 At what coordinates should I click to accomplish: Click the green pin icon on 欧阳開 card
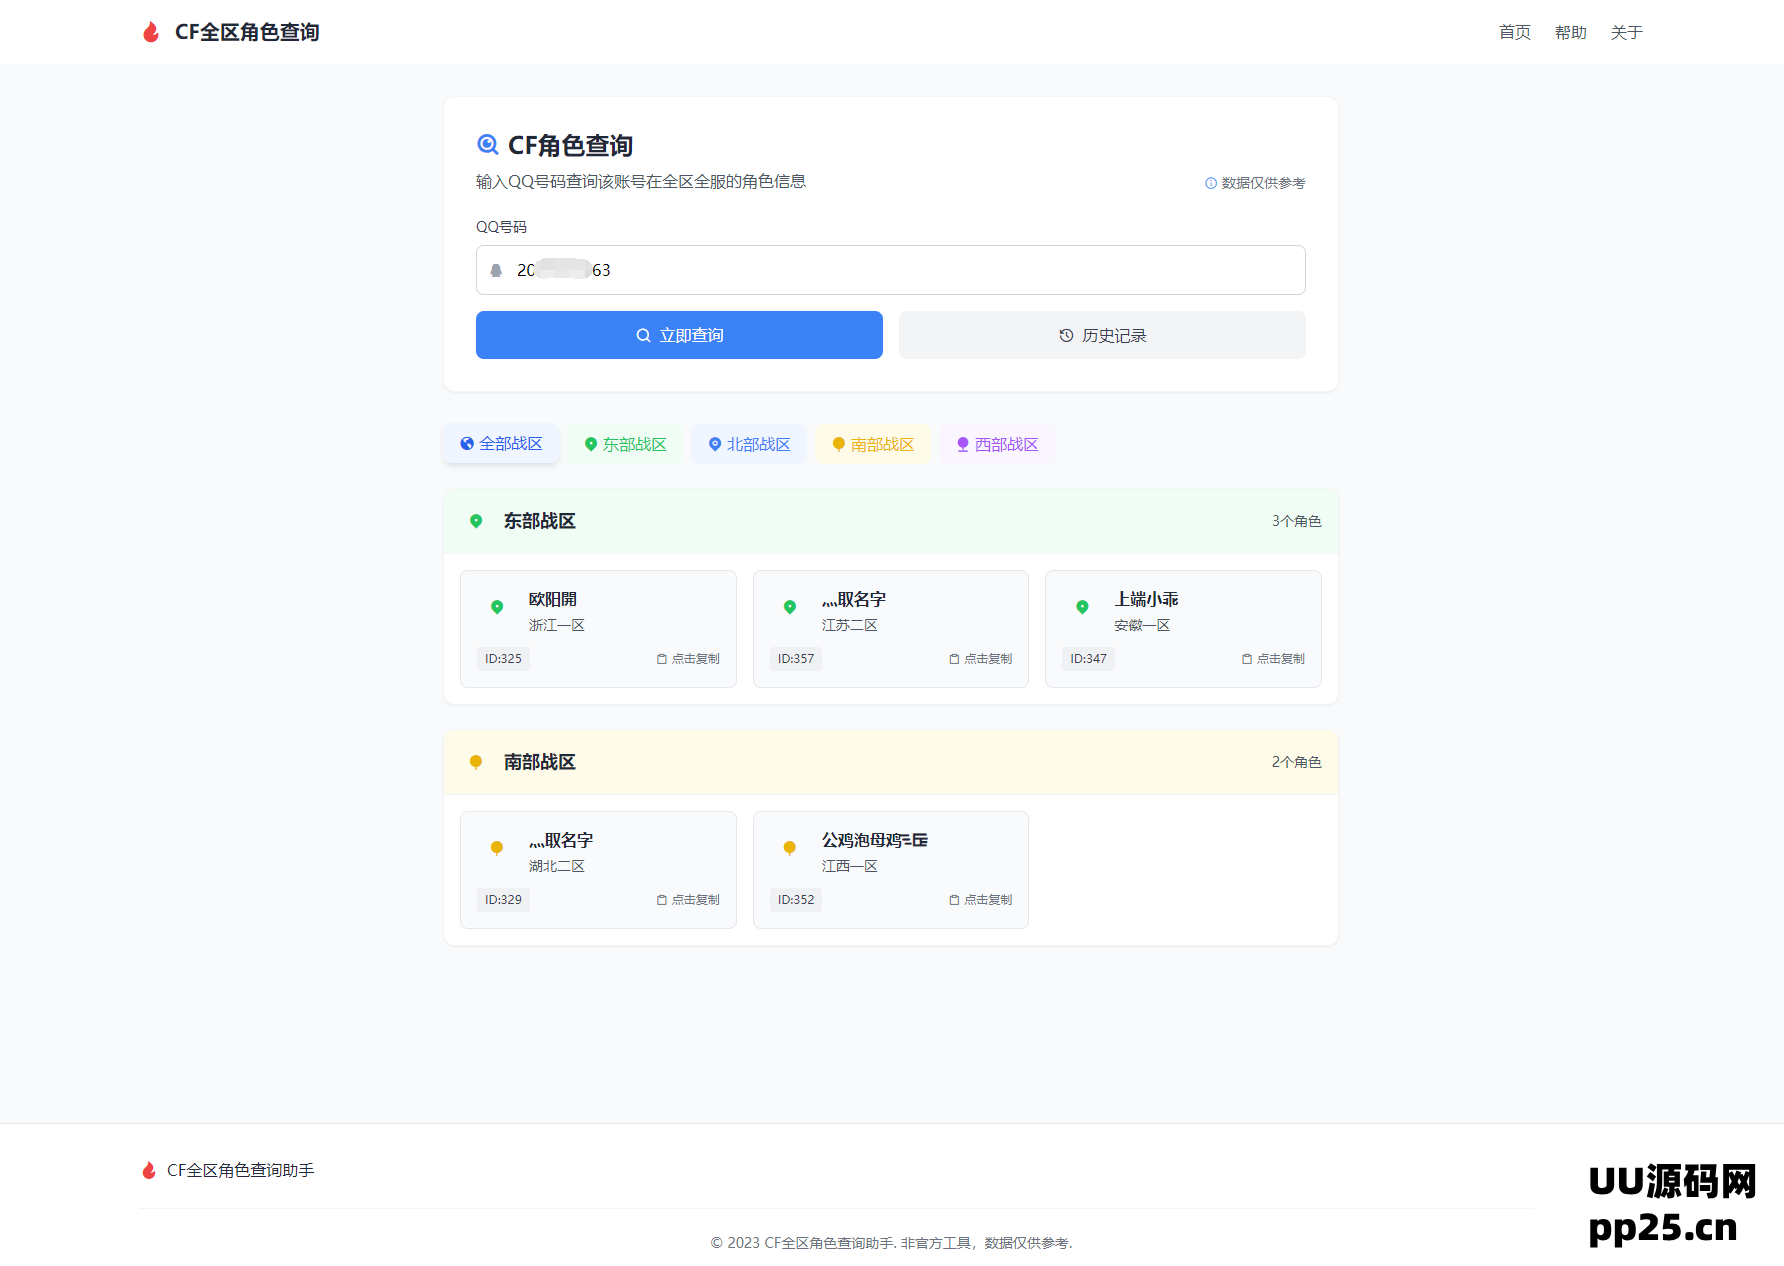[497, 607]
